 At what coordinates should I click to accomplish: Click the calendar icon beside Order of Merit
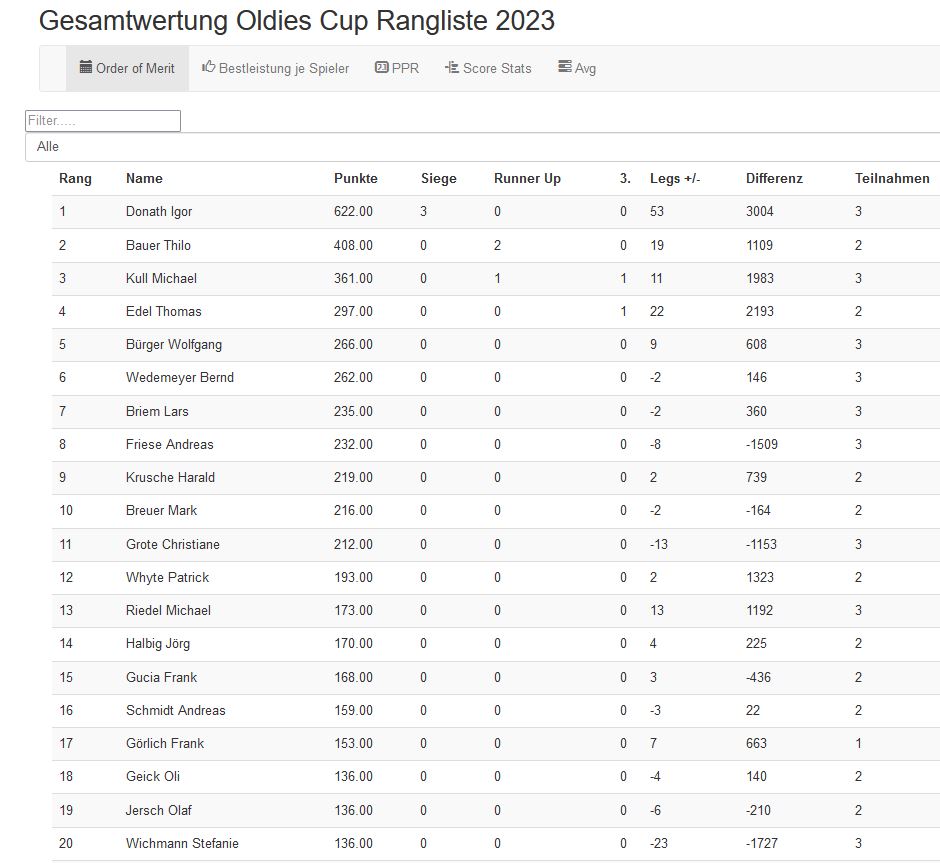click(x=86, y=68)
